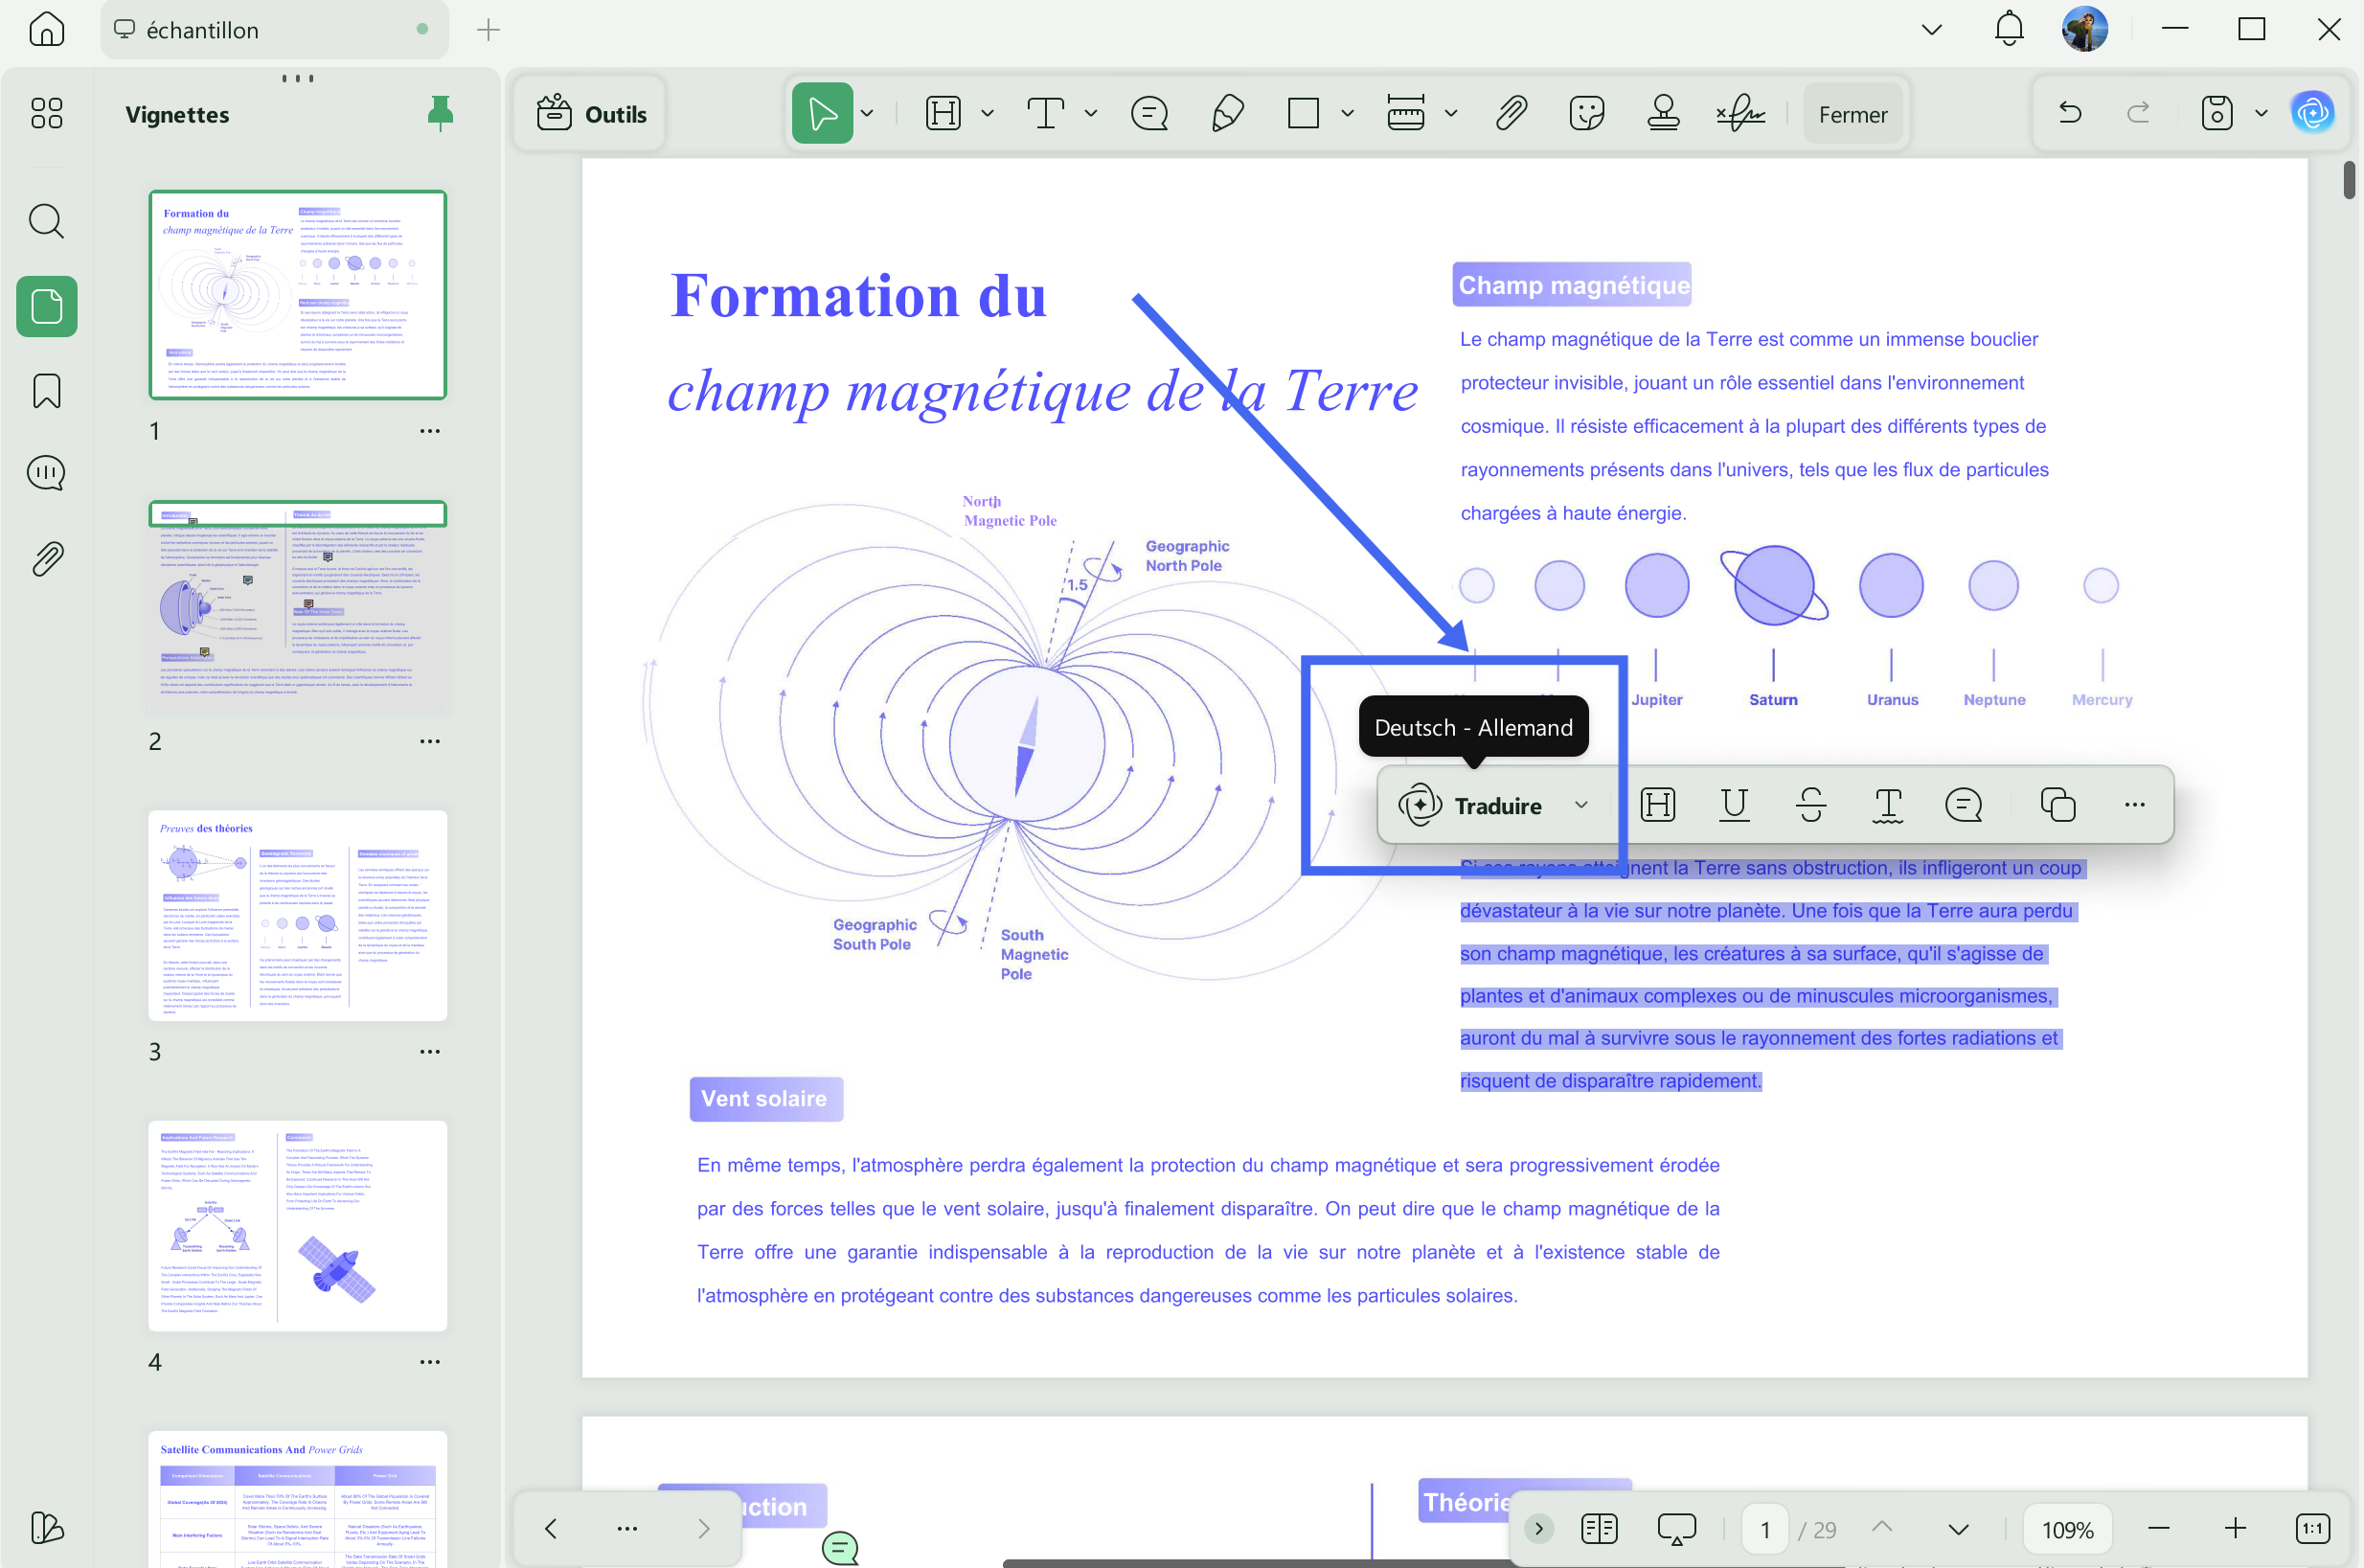The height and width of the screenshot is (1568, 2364).
Task: Select the comment note tool in toolbar
Action: point(1149,113)
